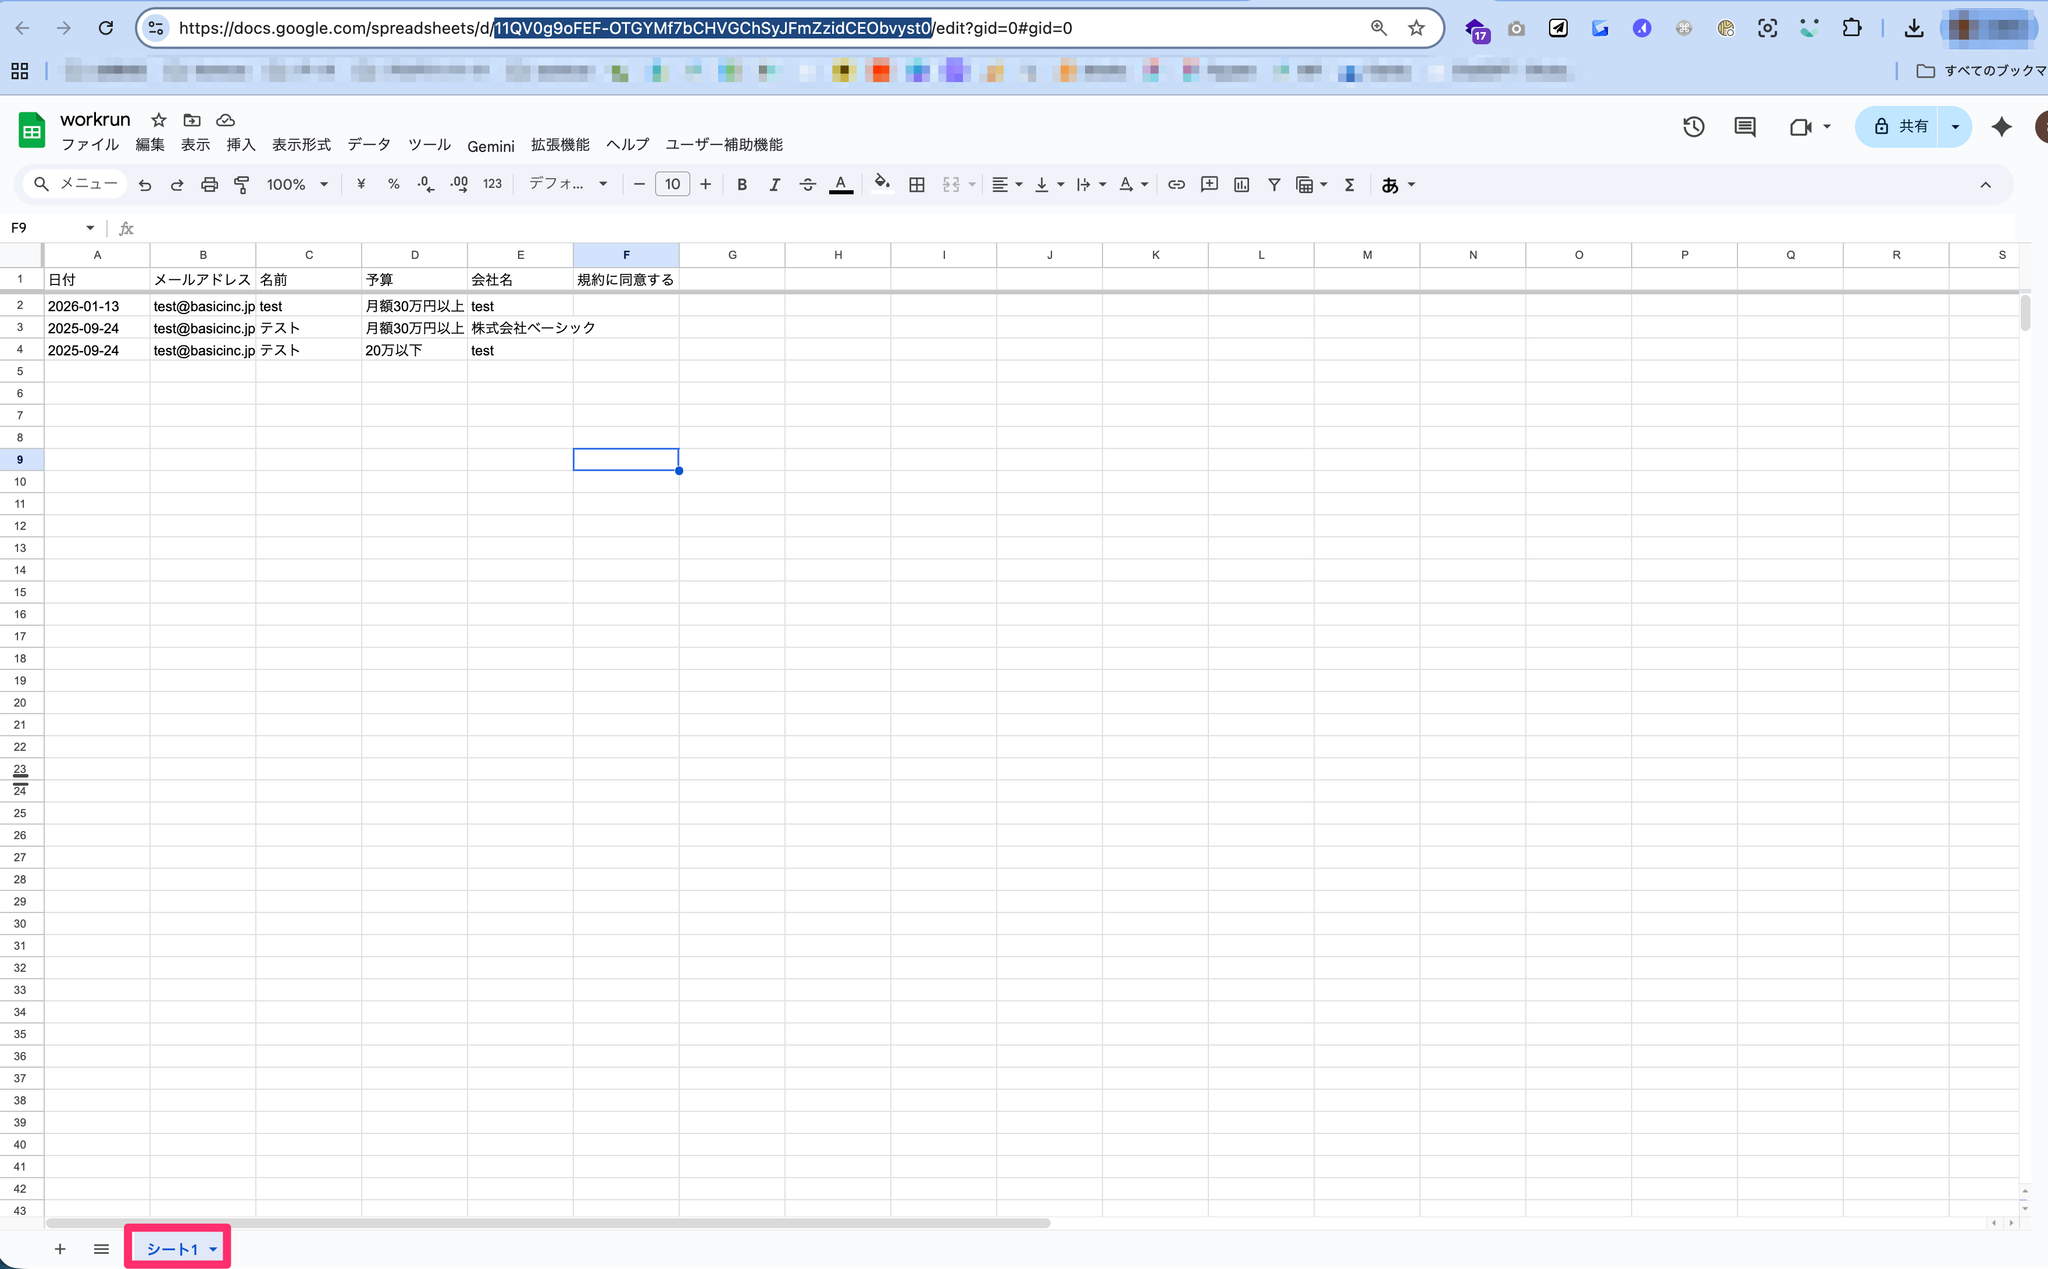The width and height of the screenshot is (2048, 1269).
Task: Click the paint format roller icon
Action: click(241, 185)
